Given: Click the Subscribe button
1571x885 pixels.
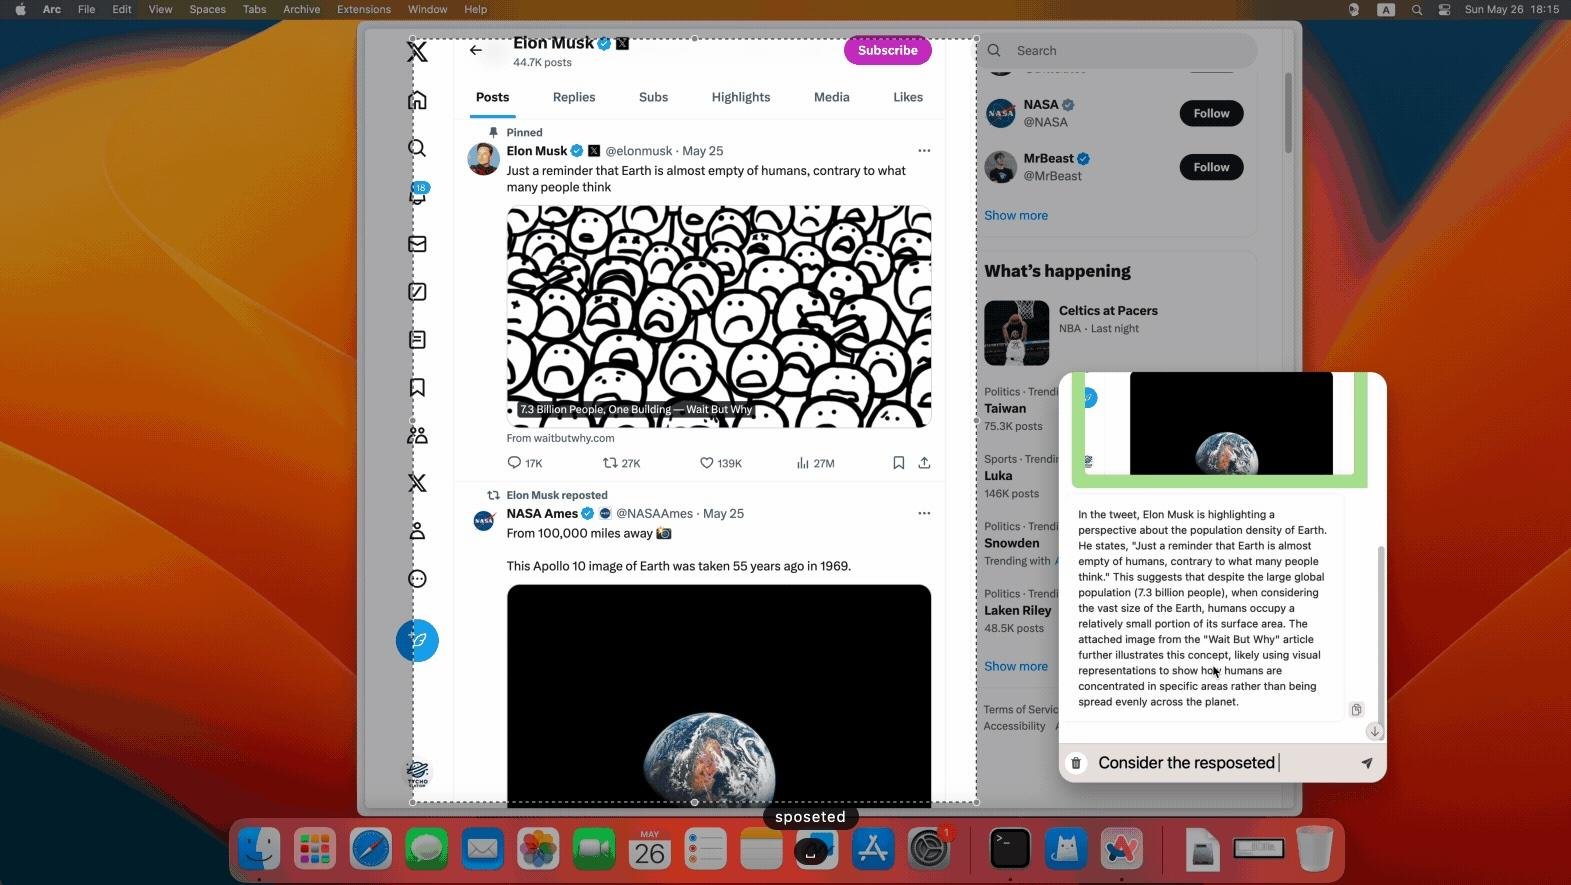Looking at the screenshot, I should 888,50.
